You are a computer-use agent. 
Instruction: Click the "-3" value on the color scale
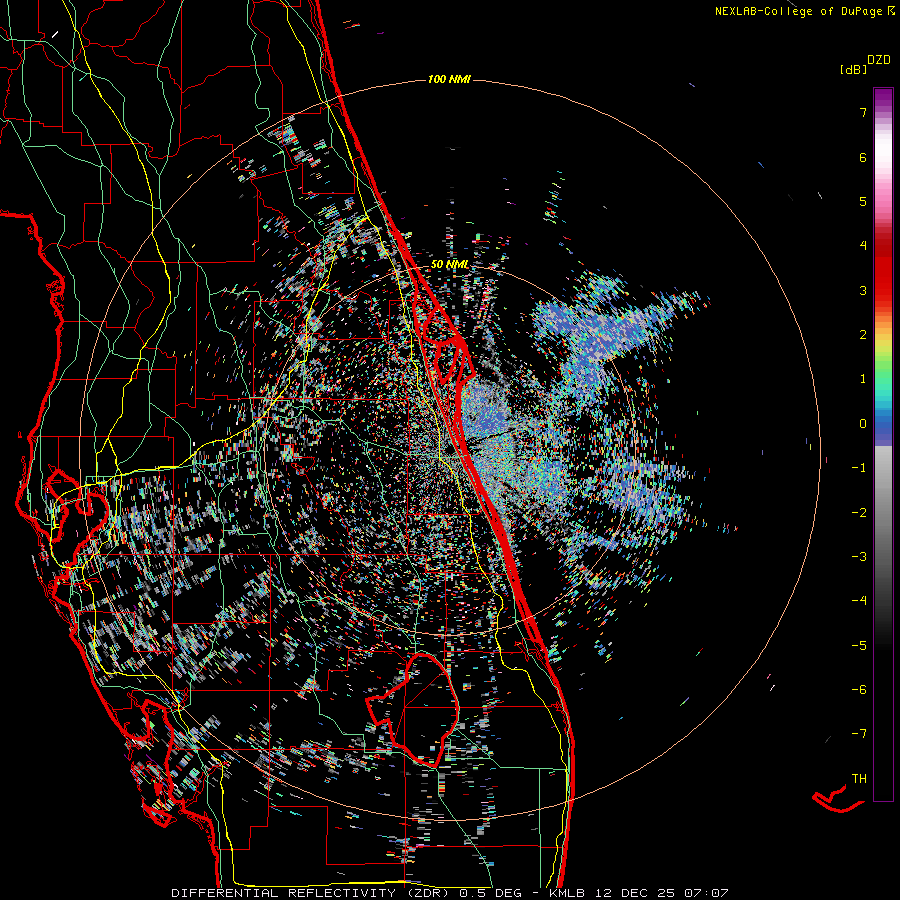click(859, 557)
